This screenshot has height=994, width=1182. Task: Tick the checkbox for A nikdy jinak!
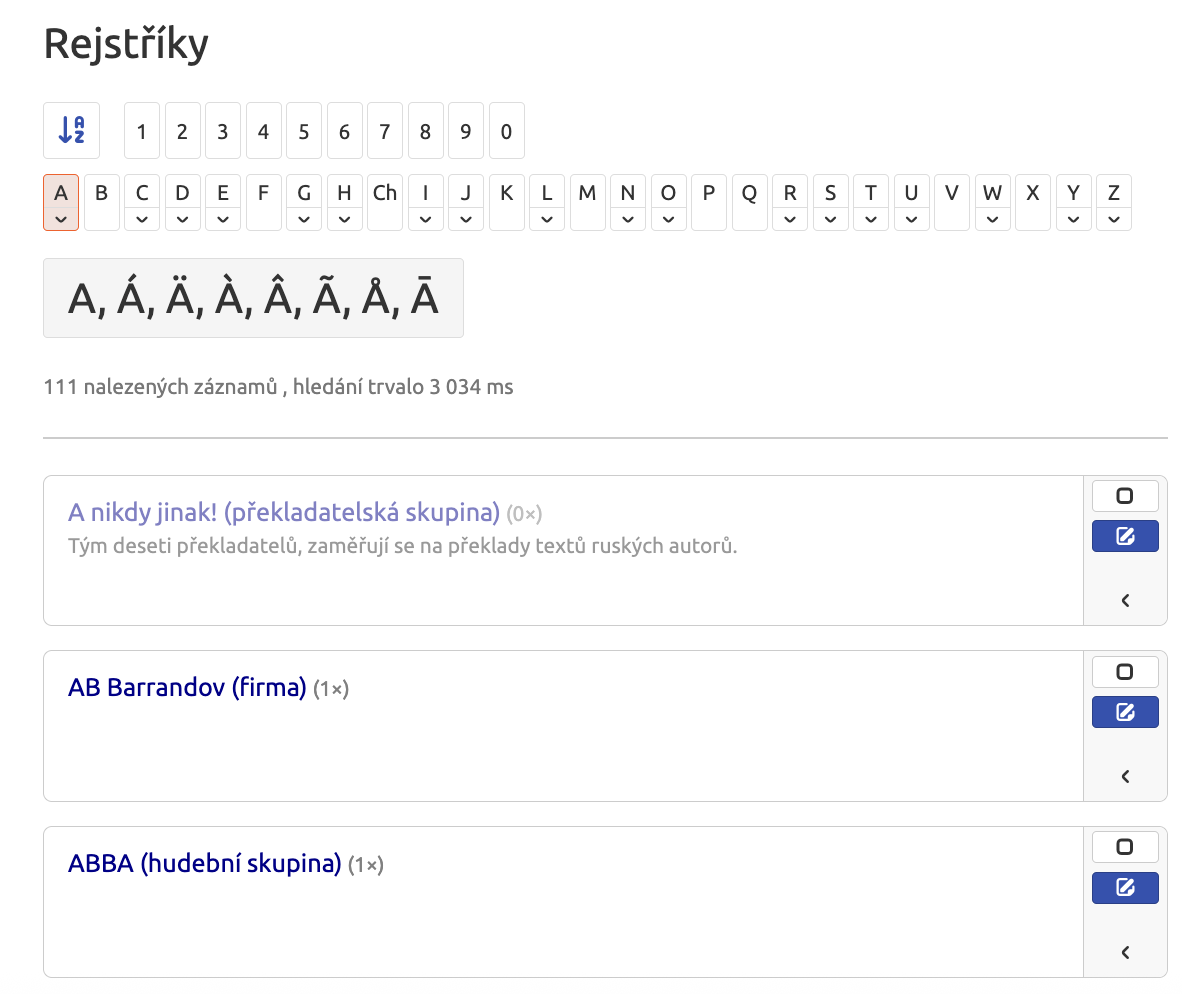coord(1125,496)
